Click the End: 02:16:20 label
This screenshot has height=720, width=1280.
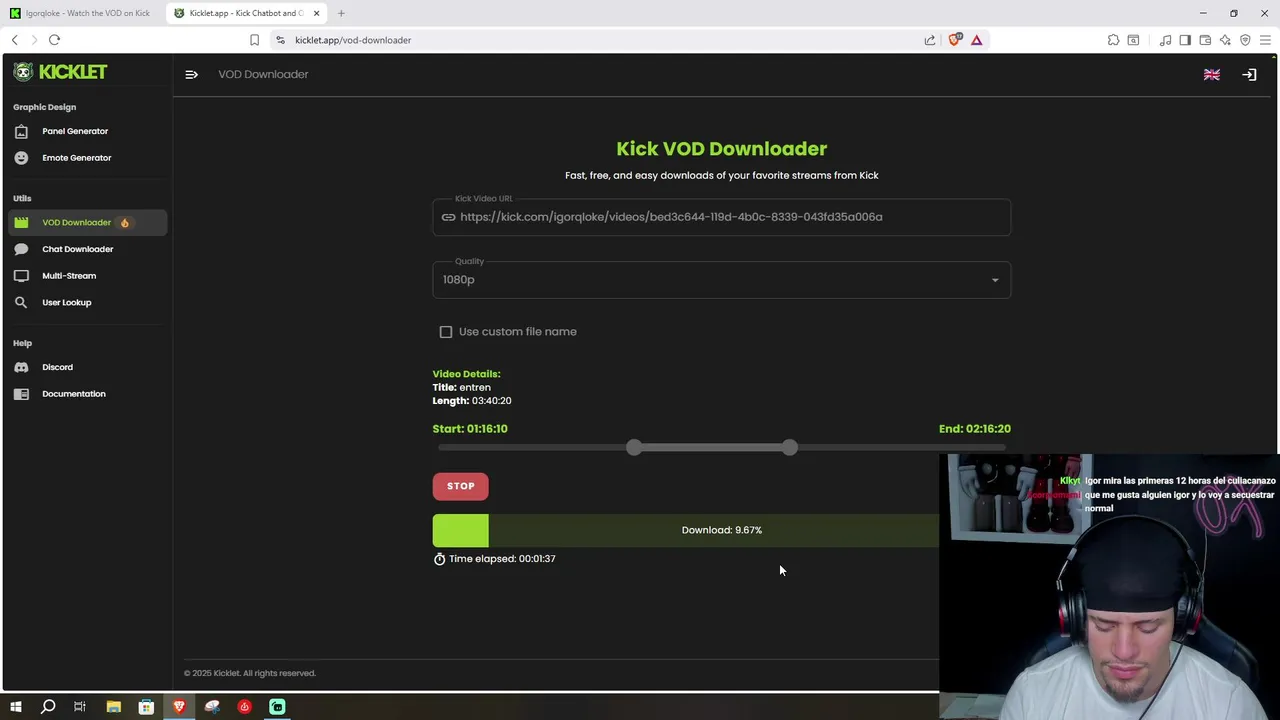point(975,429)
